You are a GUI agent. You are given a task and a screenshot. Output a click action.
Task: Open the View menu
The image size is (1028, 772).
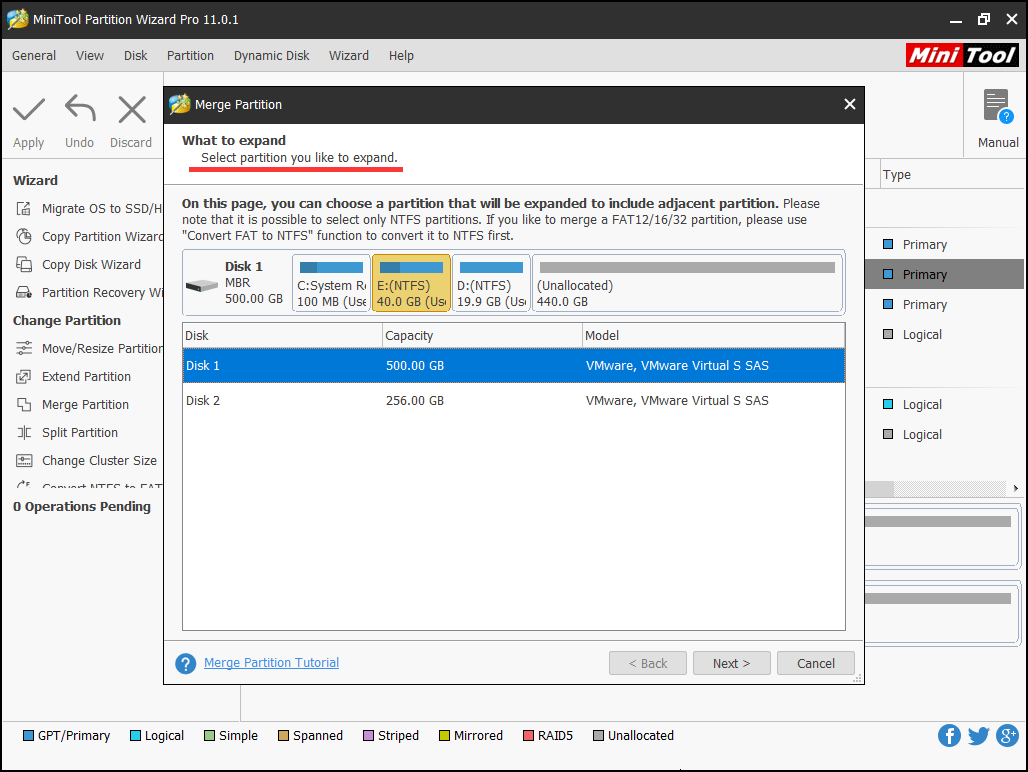pyautogui.click(x=90, y=56)
